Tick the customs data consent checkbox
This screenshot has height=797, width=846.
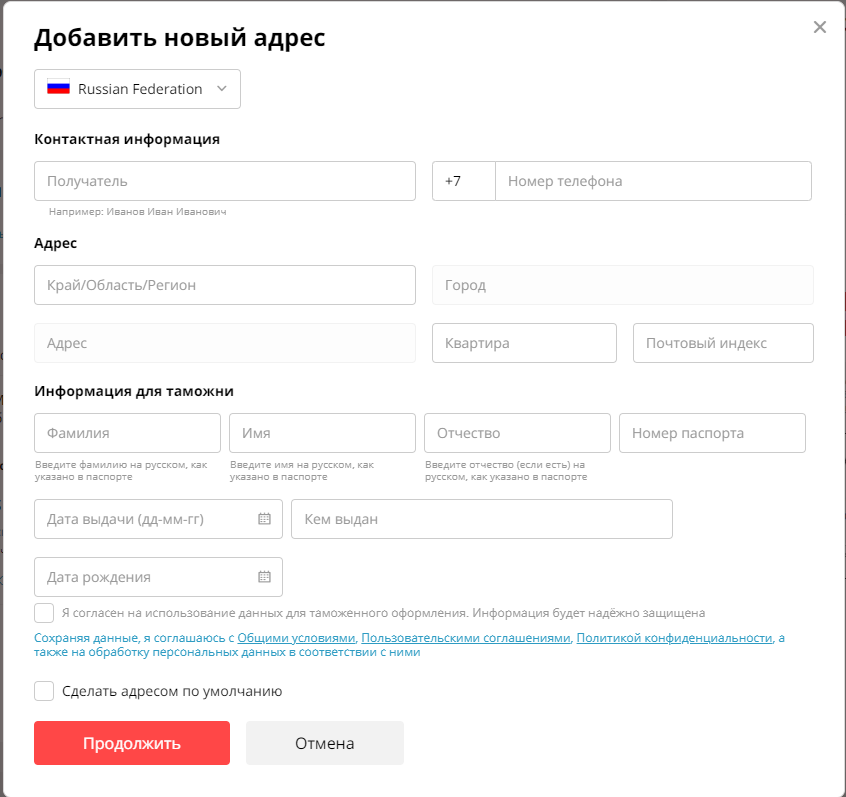tap(44, 613)
